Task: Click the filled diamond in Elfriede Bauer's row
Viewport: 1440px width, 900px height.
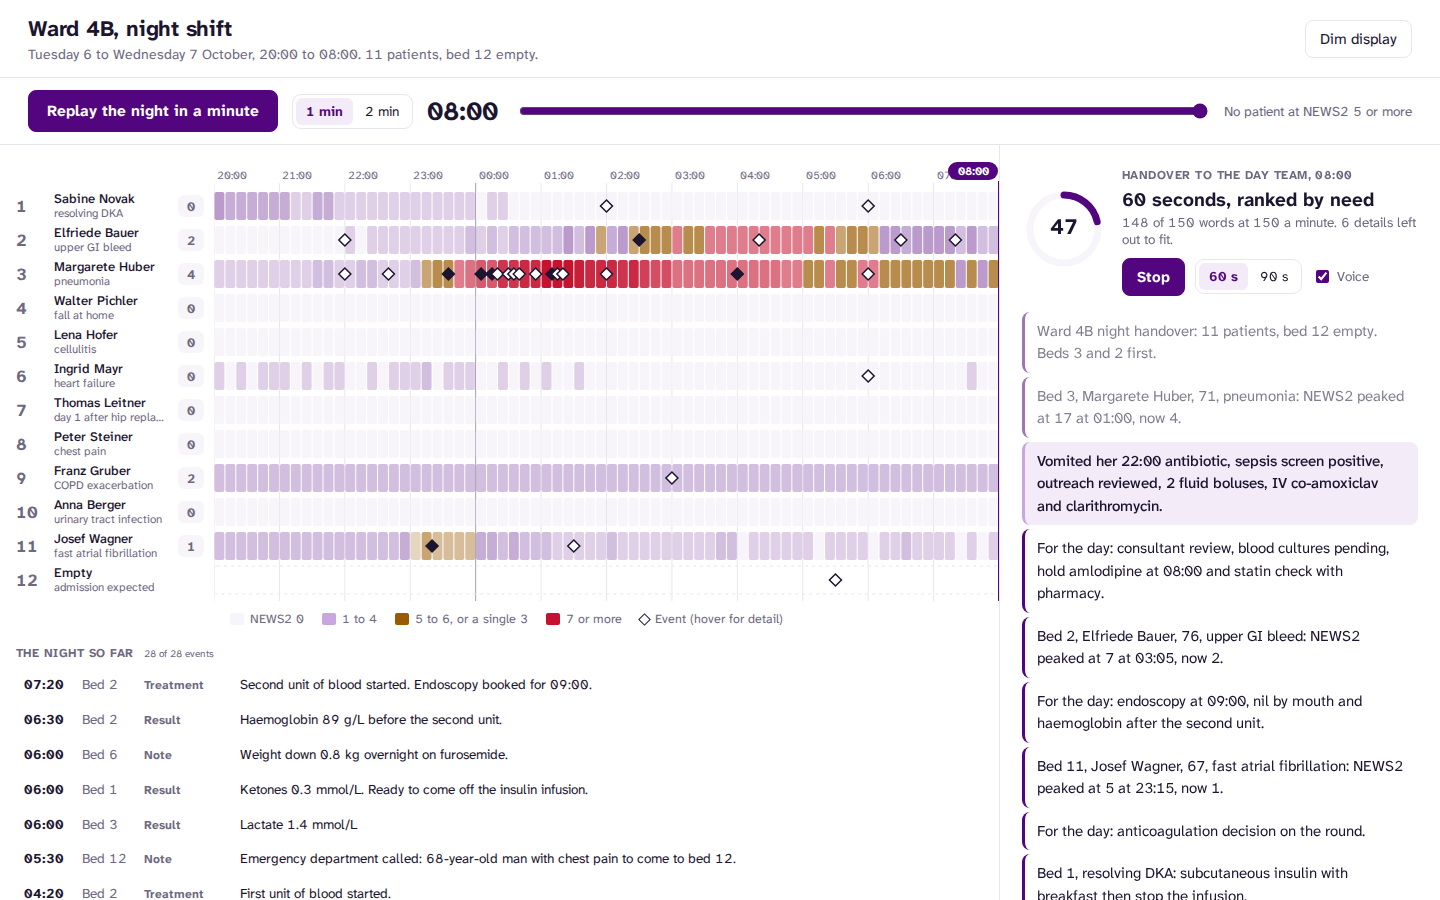Action: point(639,240)
